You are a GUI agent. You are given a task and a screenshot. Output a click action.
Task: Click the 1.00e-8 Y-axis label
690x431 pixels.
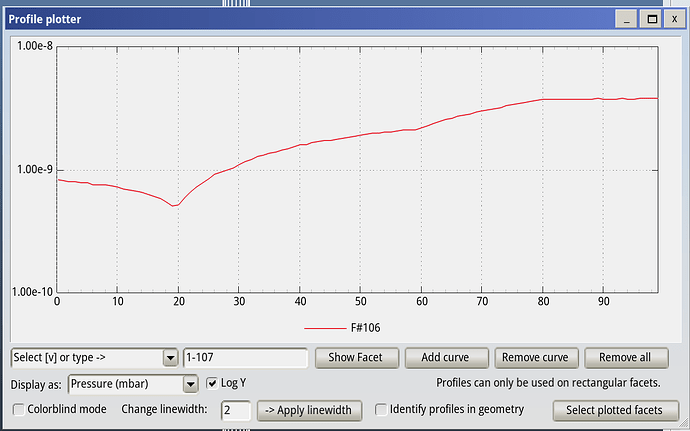point(34,45)
